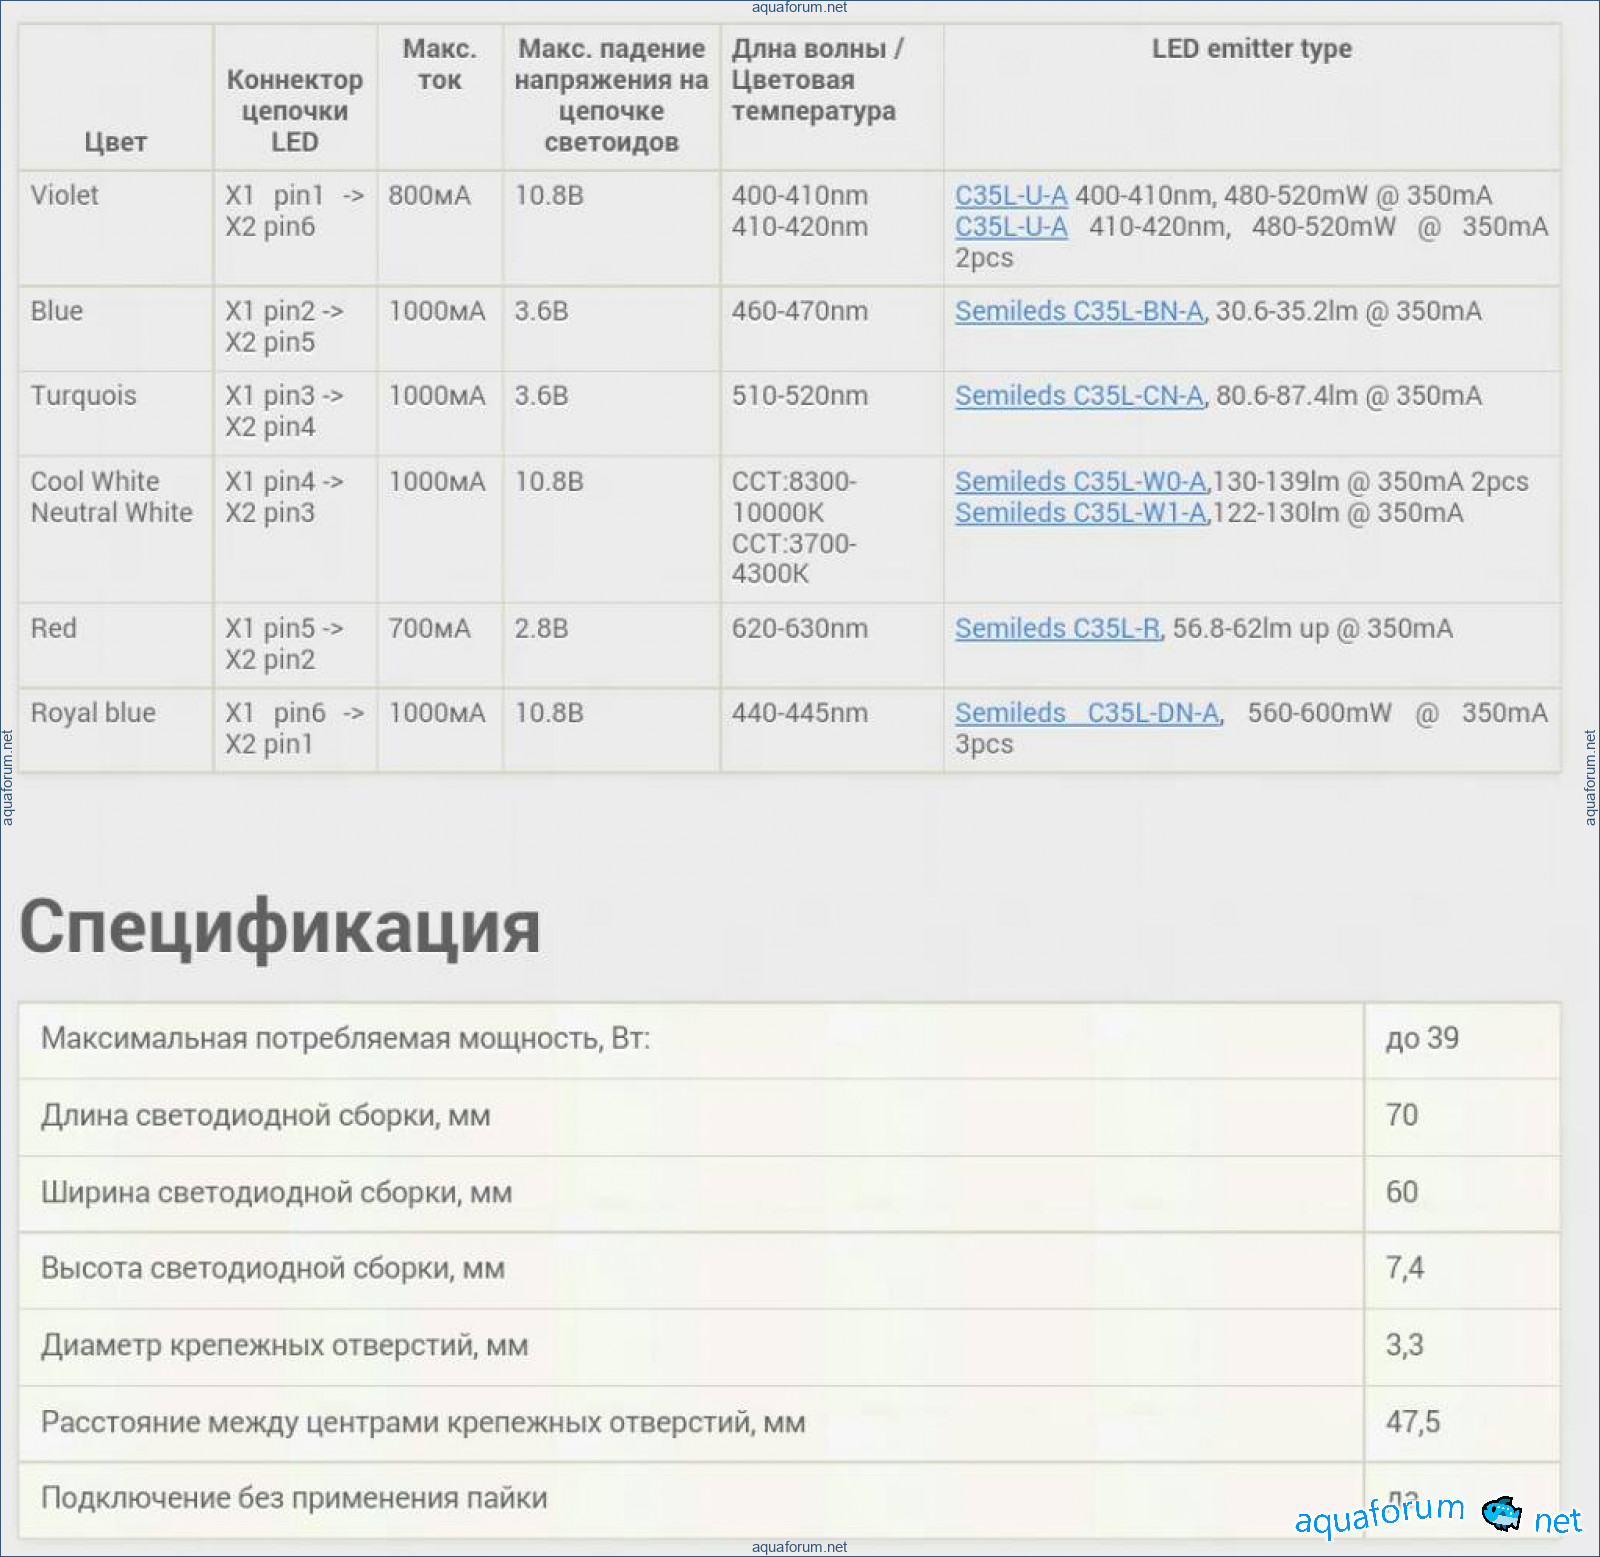Select the Максимальная потребляемая мощность row label

345,1039
